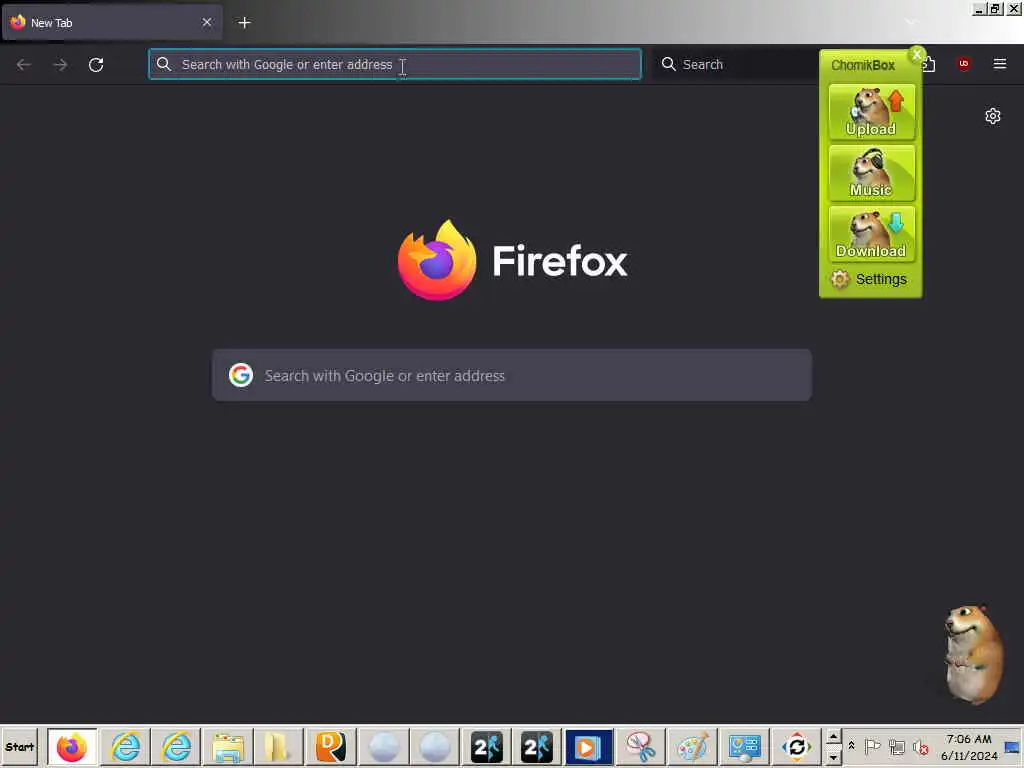Launch the orange D application in taskbar
1024x768 pixels.
coord(330,747)
